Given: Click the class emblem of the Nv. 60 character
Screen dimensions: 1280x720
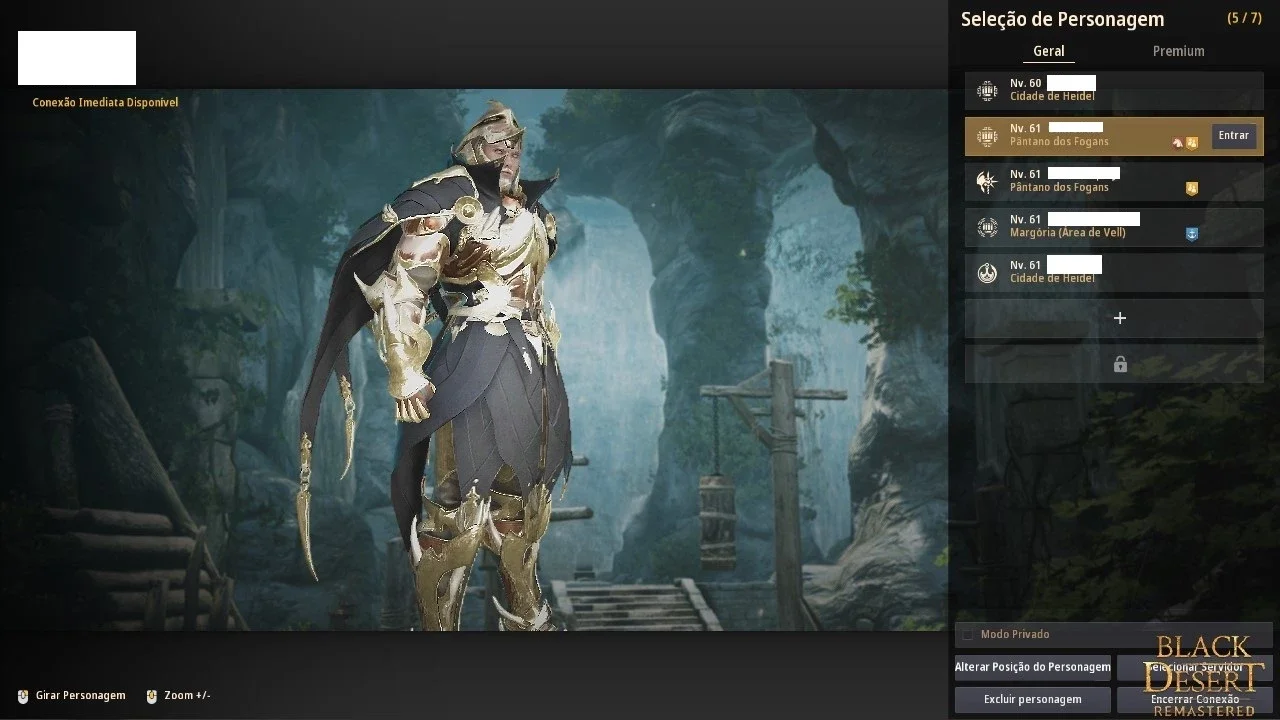Looking at the screenshot, I should tap(987, 91).
